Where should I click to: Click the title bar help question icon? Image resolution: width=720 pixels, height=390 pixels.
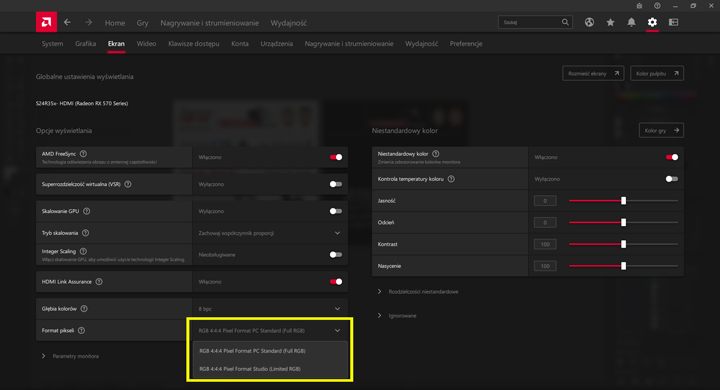(657, 6)
